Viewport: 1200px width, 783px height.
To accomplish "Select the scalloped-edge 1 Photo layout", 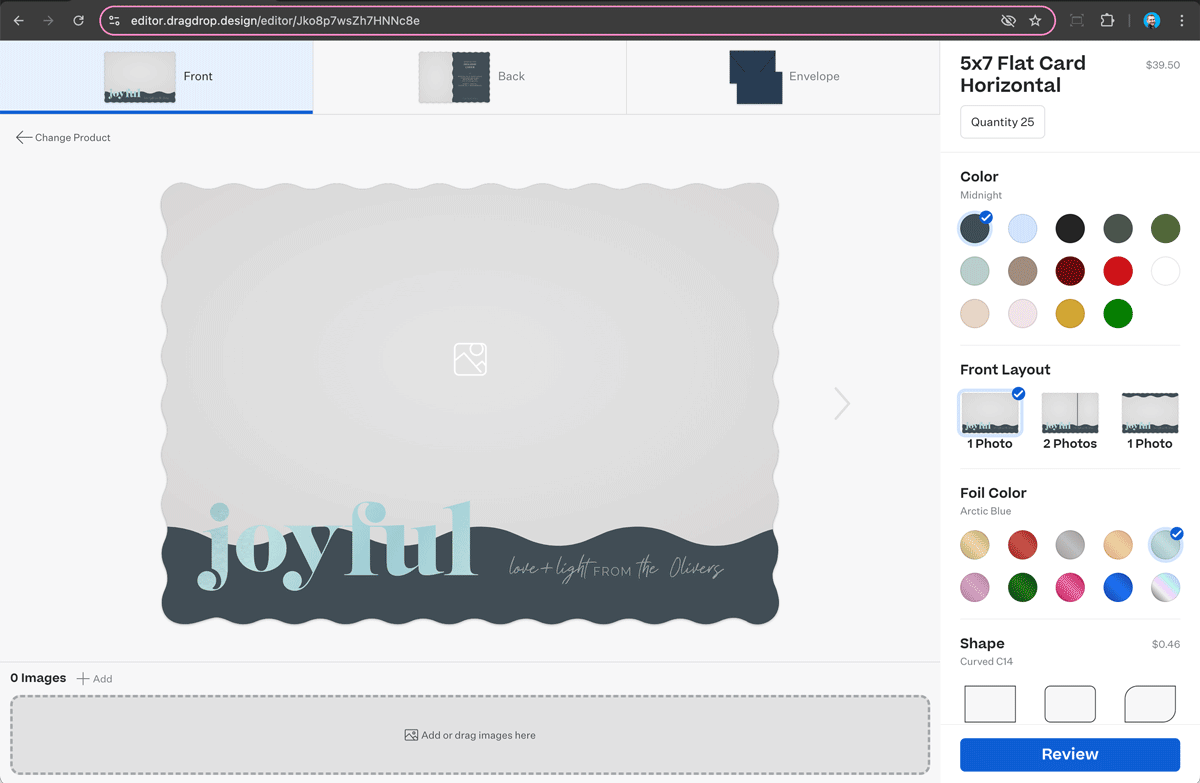I will coord(1149,413).
